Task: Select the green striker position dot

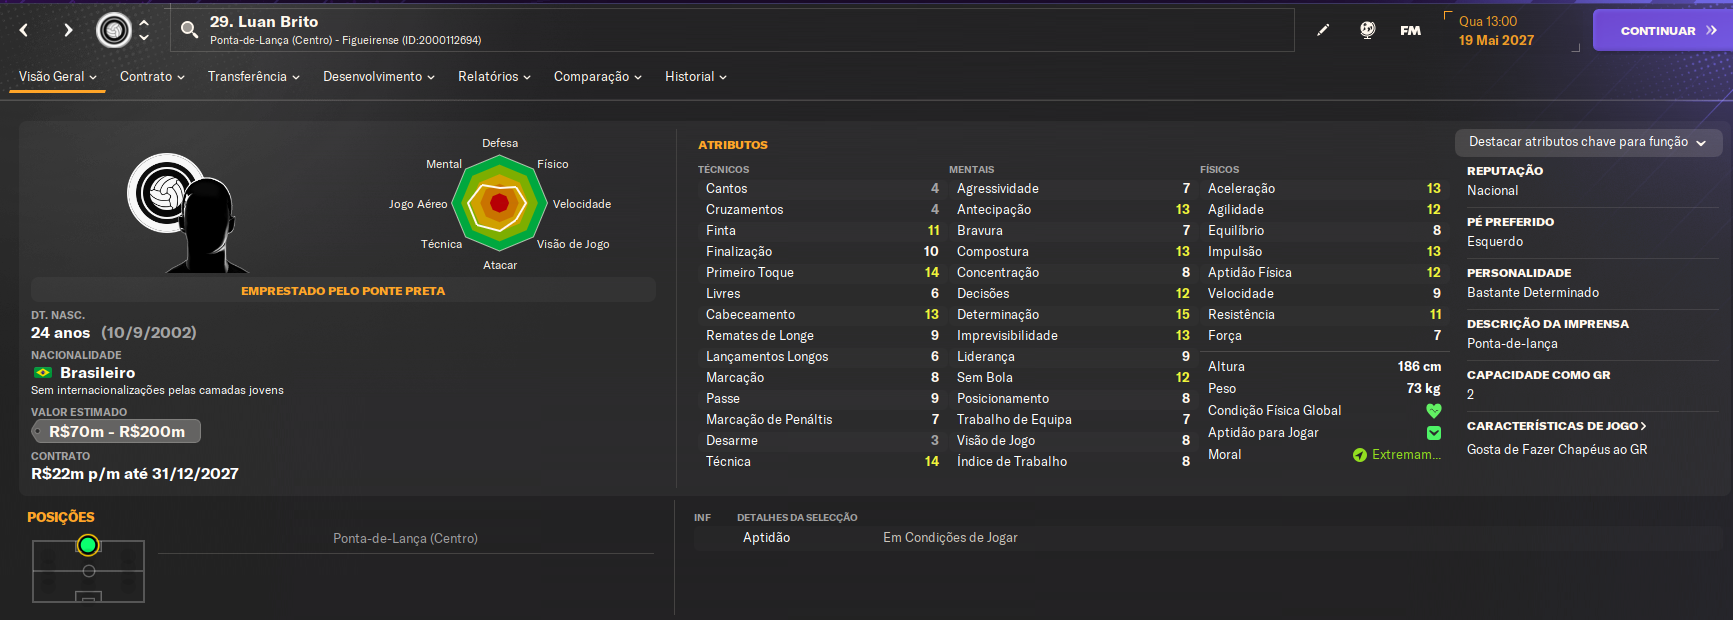Action: (x=88, y=545)
